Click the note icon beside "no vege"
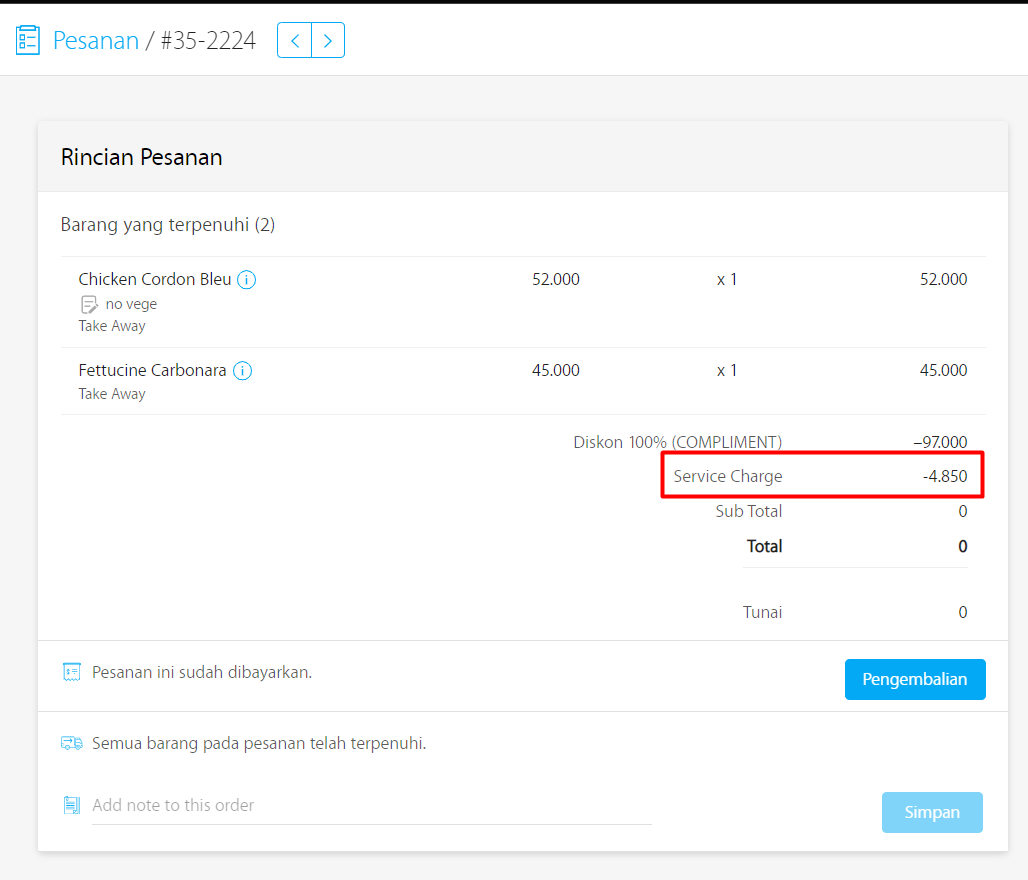This screenshot has height=880, width=1028. tap(89, 305)
